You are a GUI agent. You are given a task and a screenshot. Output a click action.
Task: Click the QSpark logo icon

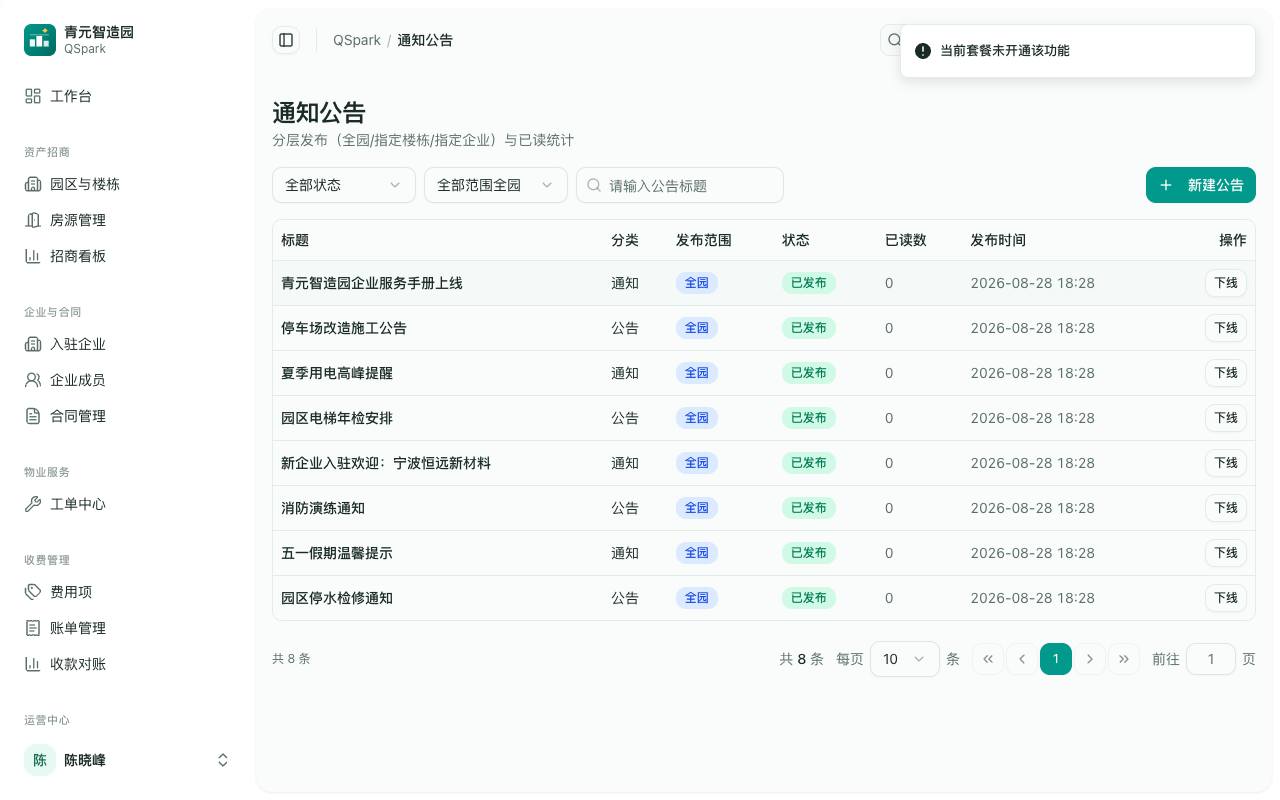coord(40,40)
